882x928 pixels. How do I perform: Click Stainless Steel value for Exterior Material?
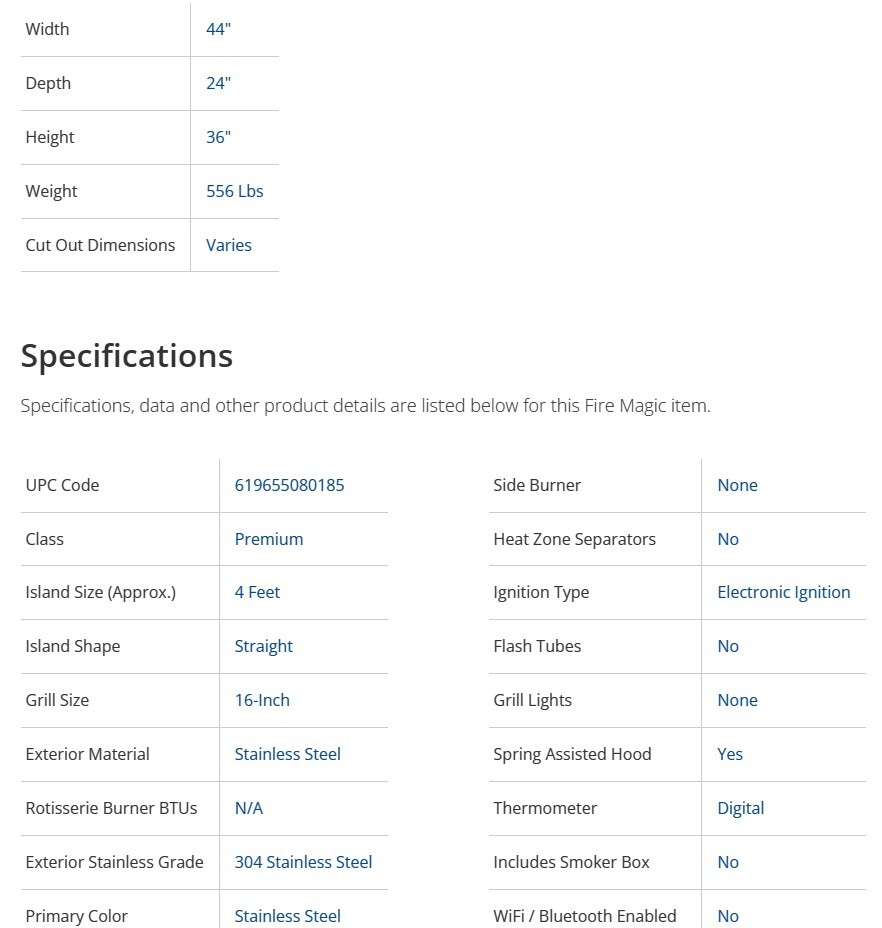(287, 754)
